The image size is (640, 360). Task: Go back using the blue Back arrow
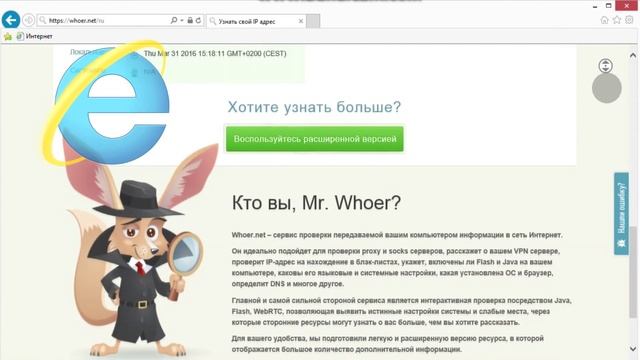[x=11, y=20]
